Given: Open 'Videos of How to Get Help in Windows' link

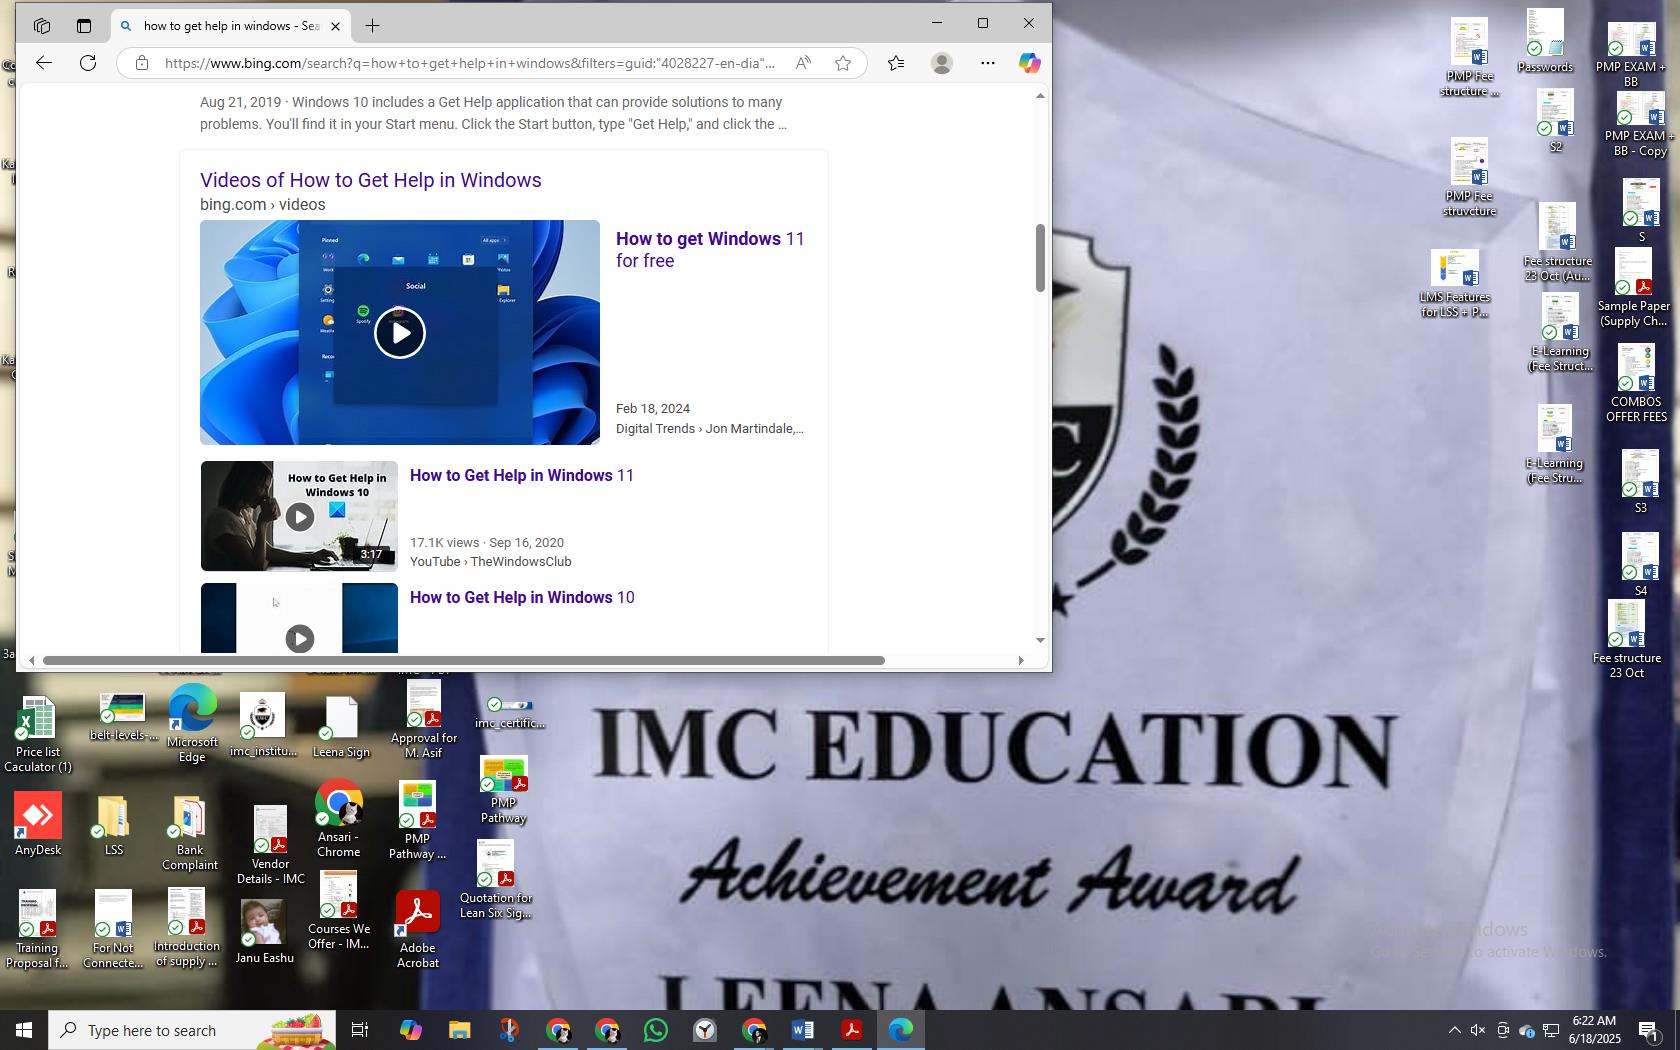Looking at the screenshot, I should click(371, 180).
